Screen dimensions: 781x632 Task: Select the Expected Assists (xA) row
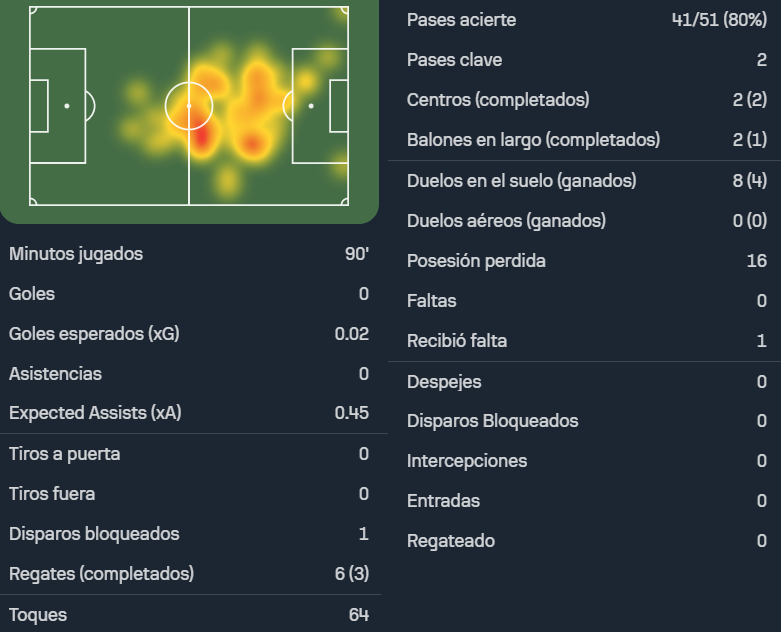pyautogui.click(x=189, y=413)
